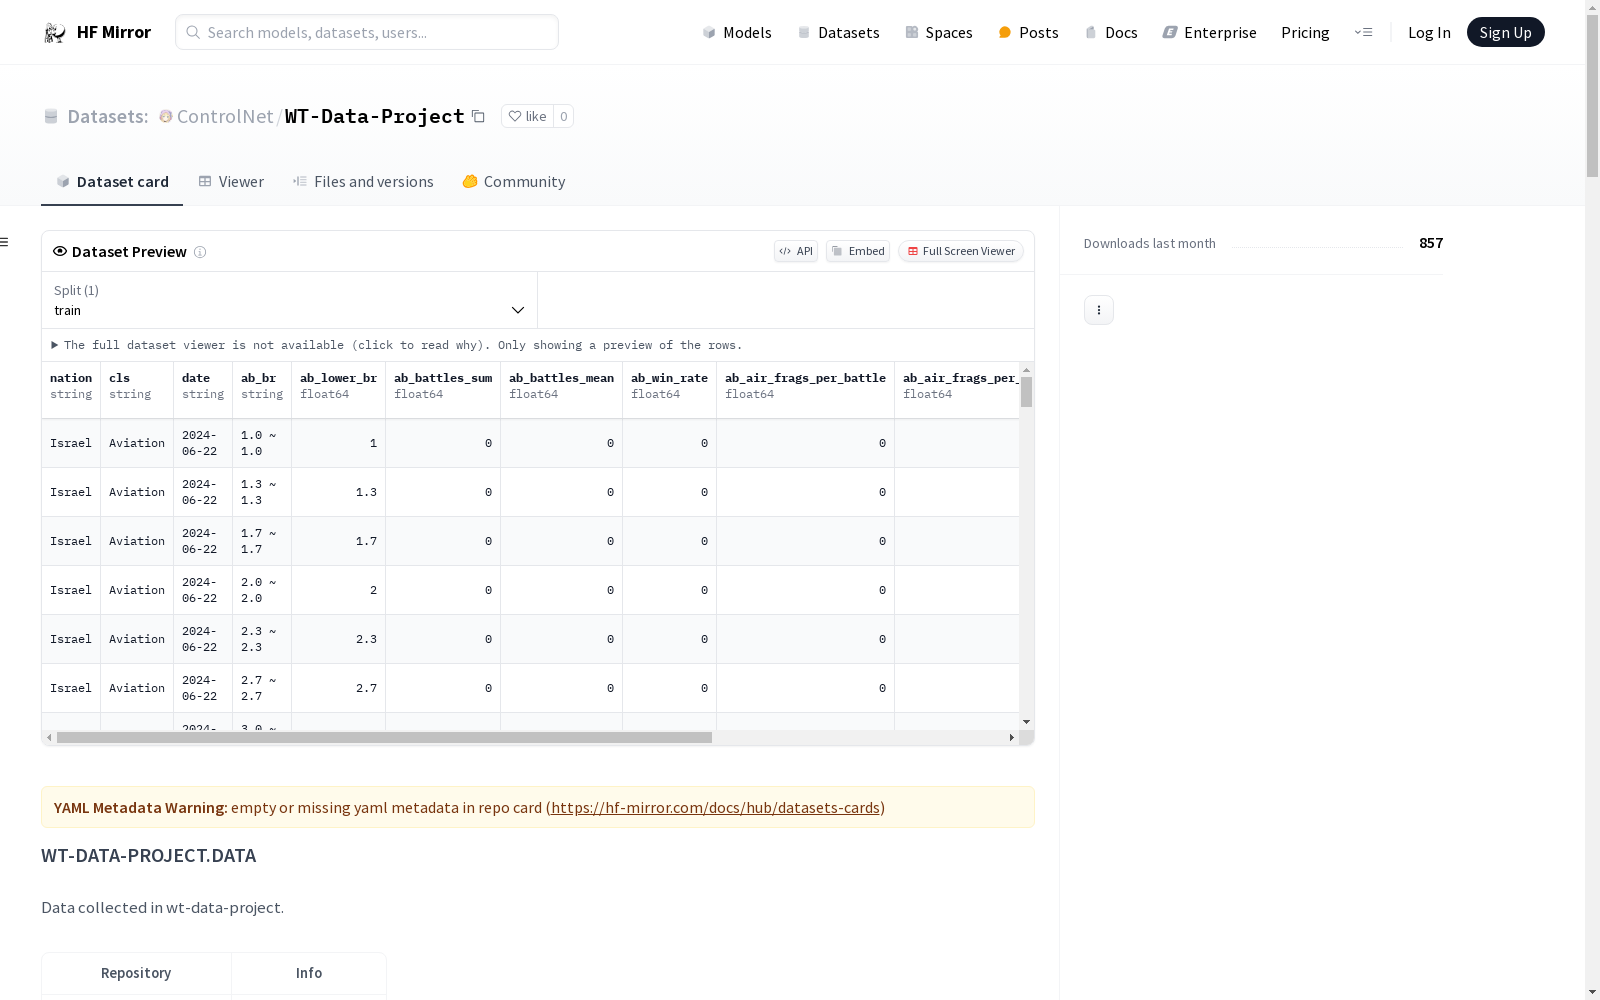
Task: Open the Full Screen Viewer
Action: (x=961, y=251)
